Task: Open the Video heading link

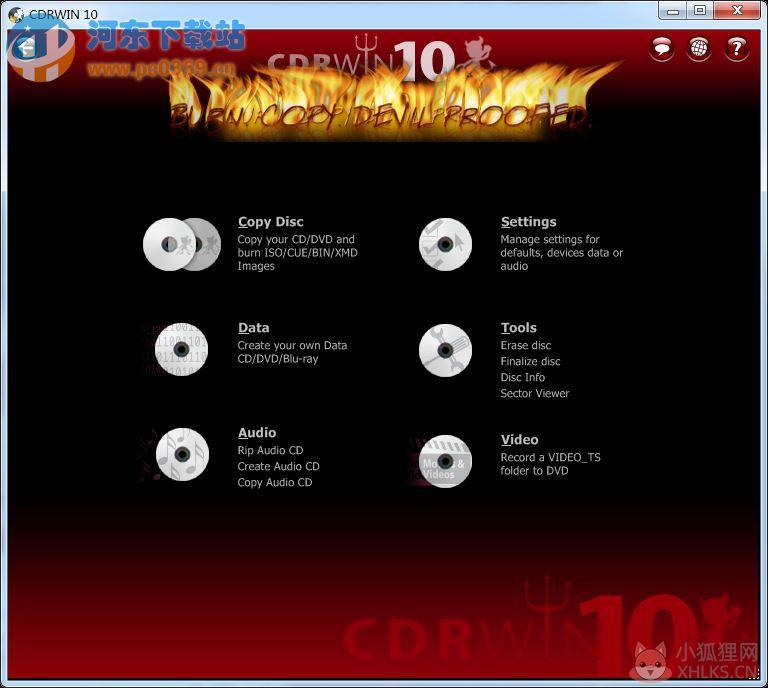Action: coord(520,440)
